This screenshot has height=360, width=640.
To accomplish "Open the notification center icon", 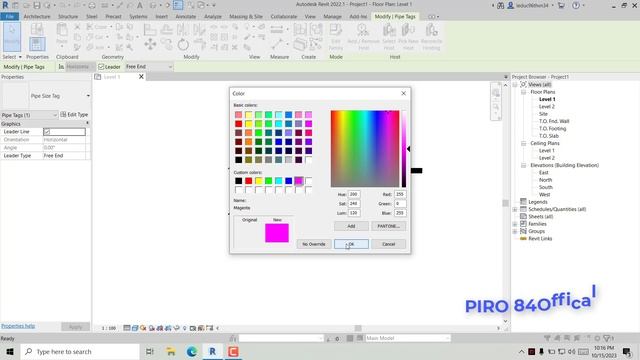I will click(x=627, y=351).
